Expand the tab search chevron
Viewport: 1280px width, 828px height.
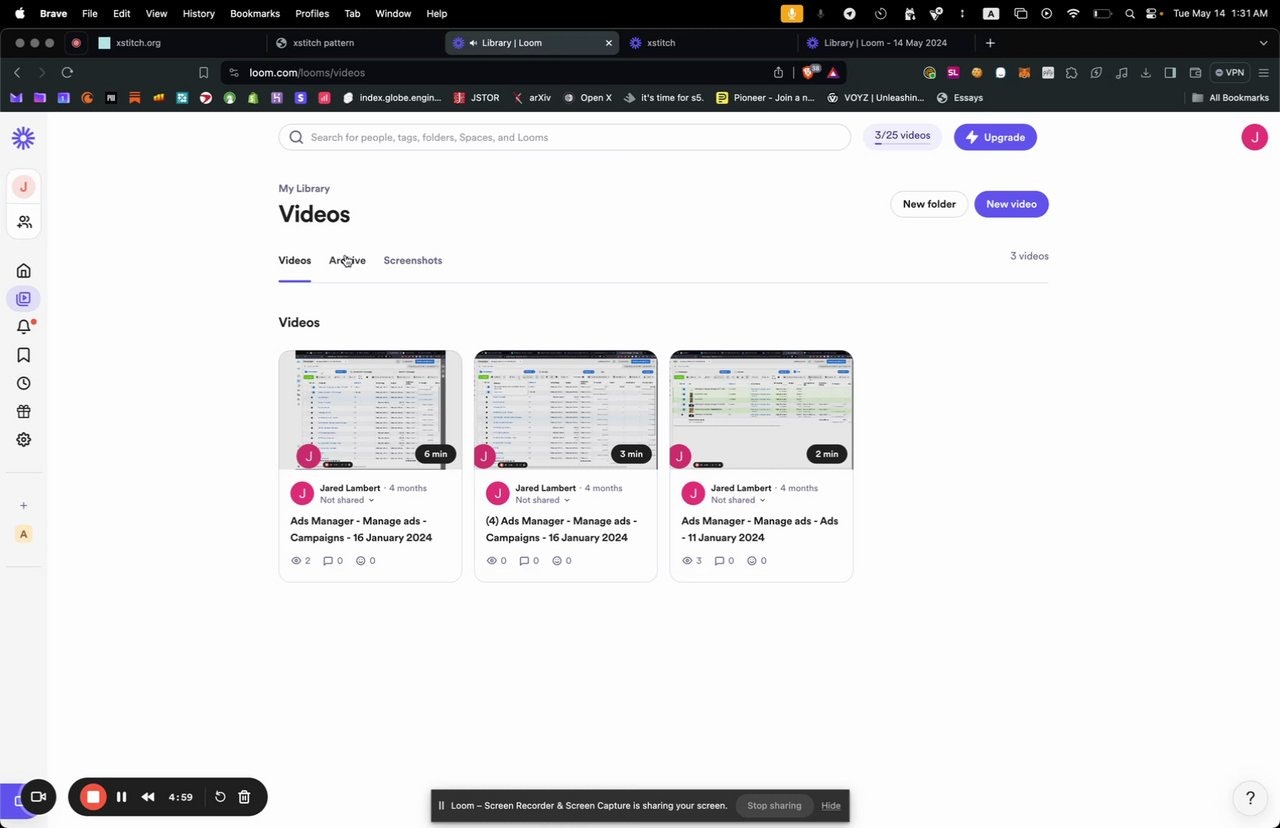tap(1263, 43)
